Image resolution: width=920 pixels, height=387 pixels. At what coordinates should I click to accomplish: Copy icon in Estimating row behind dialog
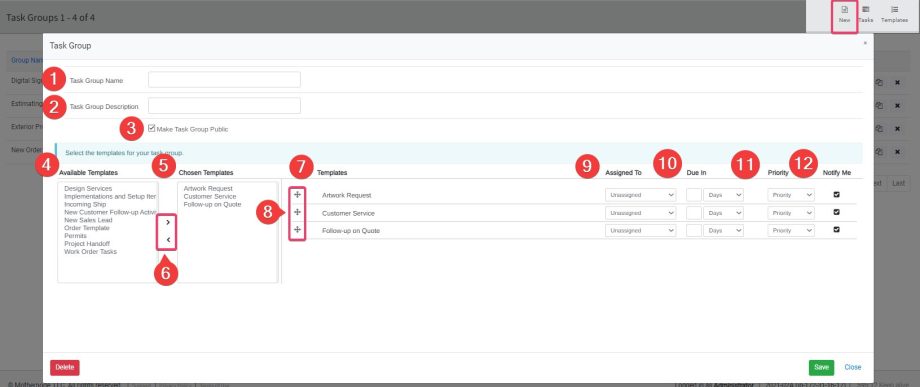pyautogui.click(x=878, y=106)
